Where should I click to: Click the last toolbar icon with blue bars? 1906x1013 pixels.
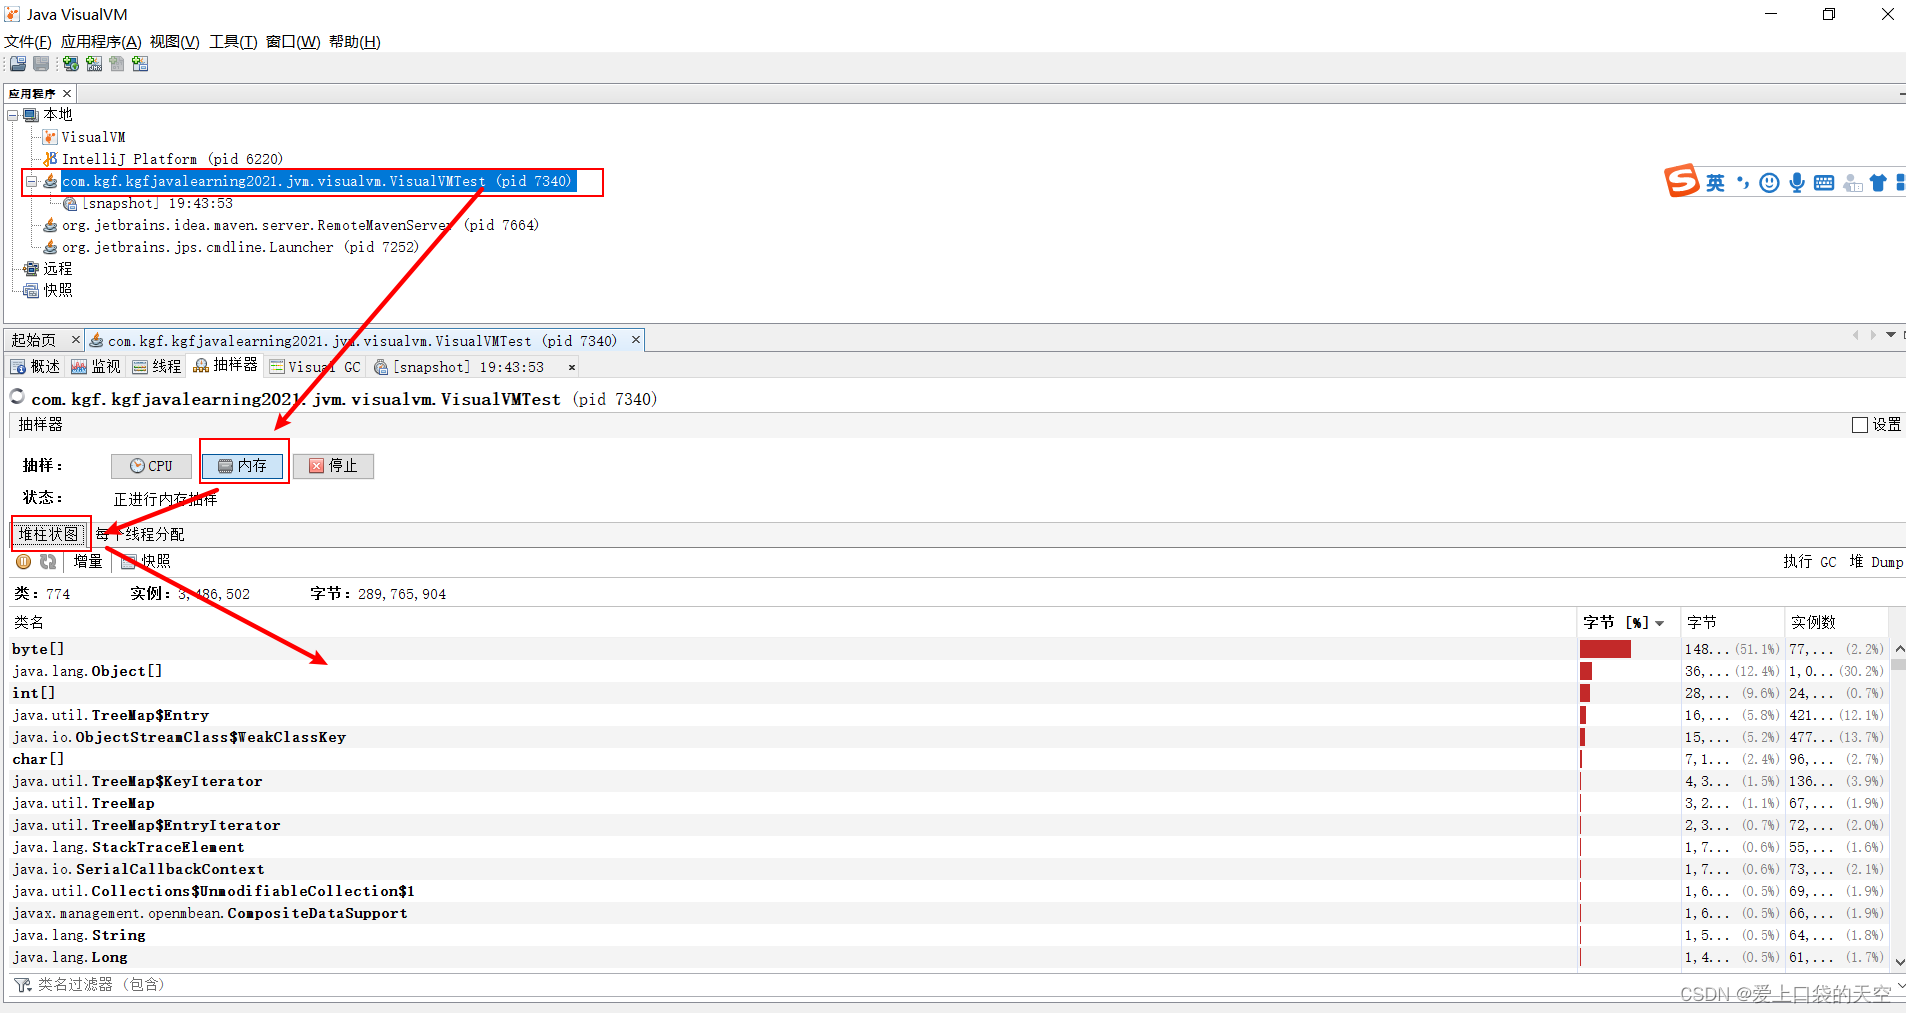coord(140,64)
